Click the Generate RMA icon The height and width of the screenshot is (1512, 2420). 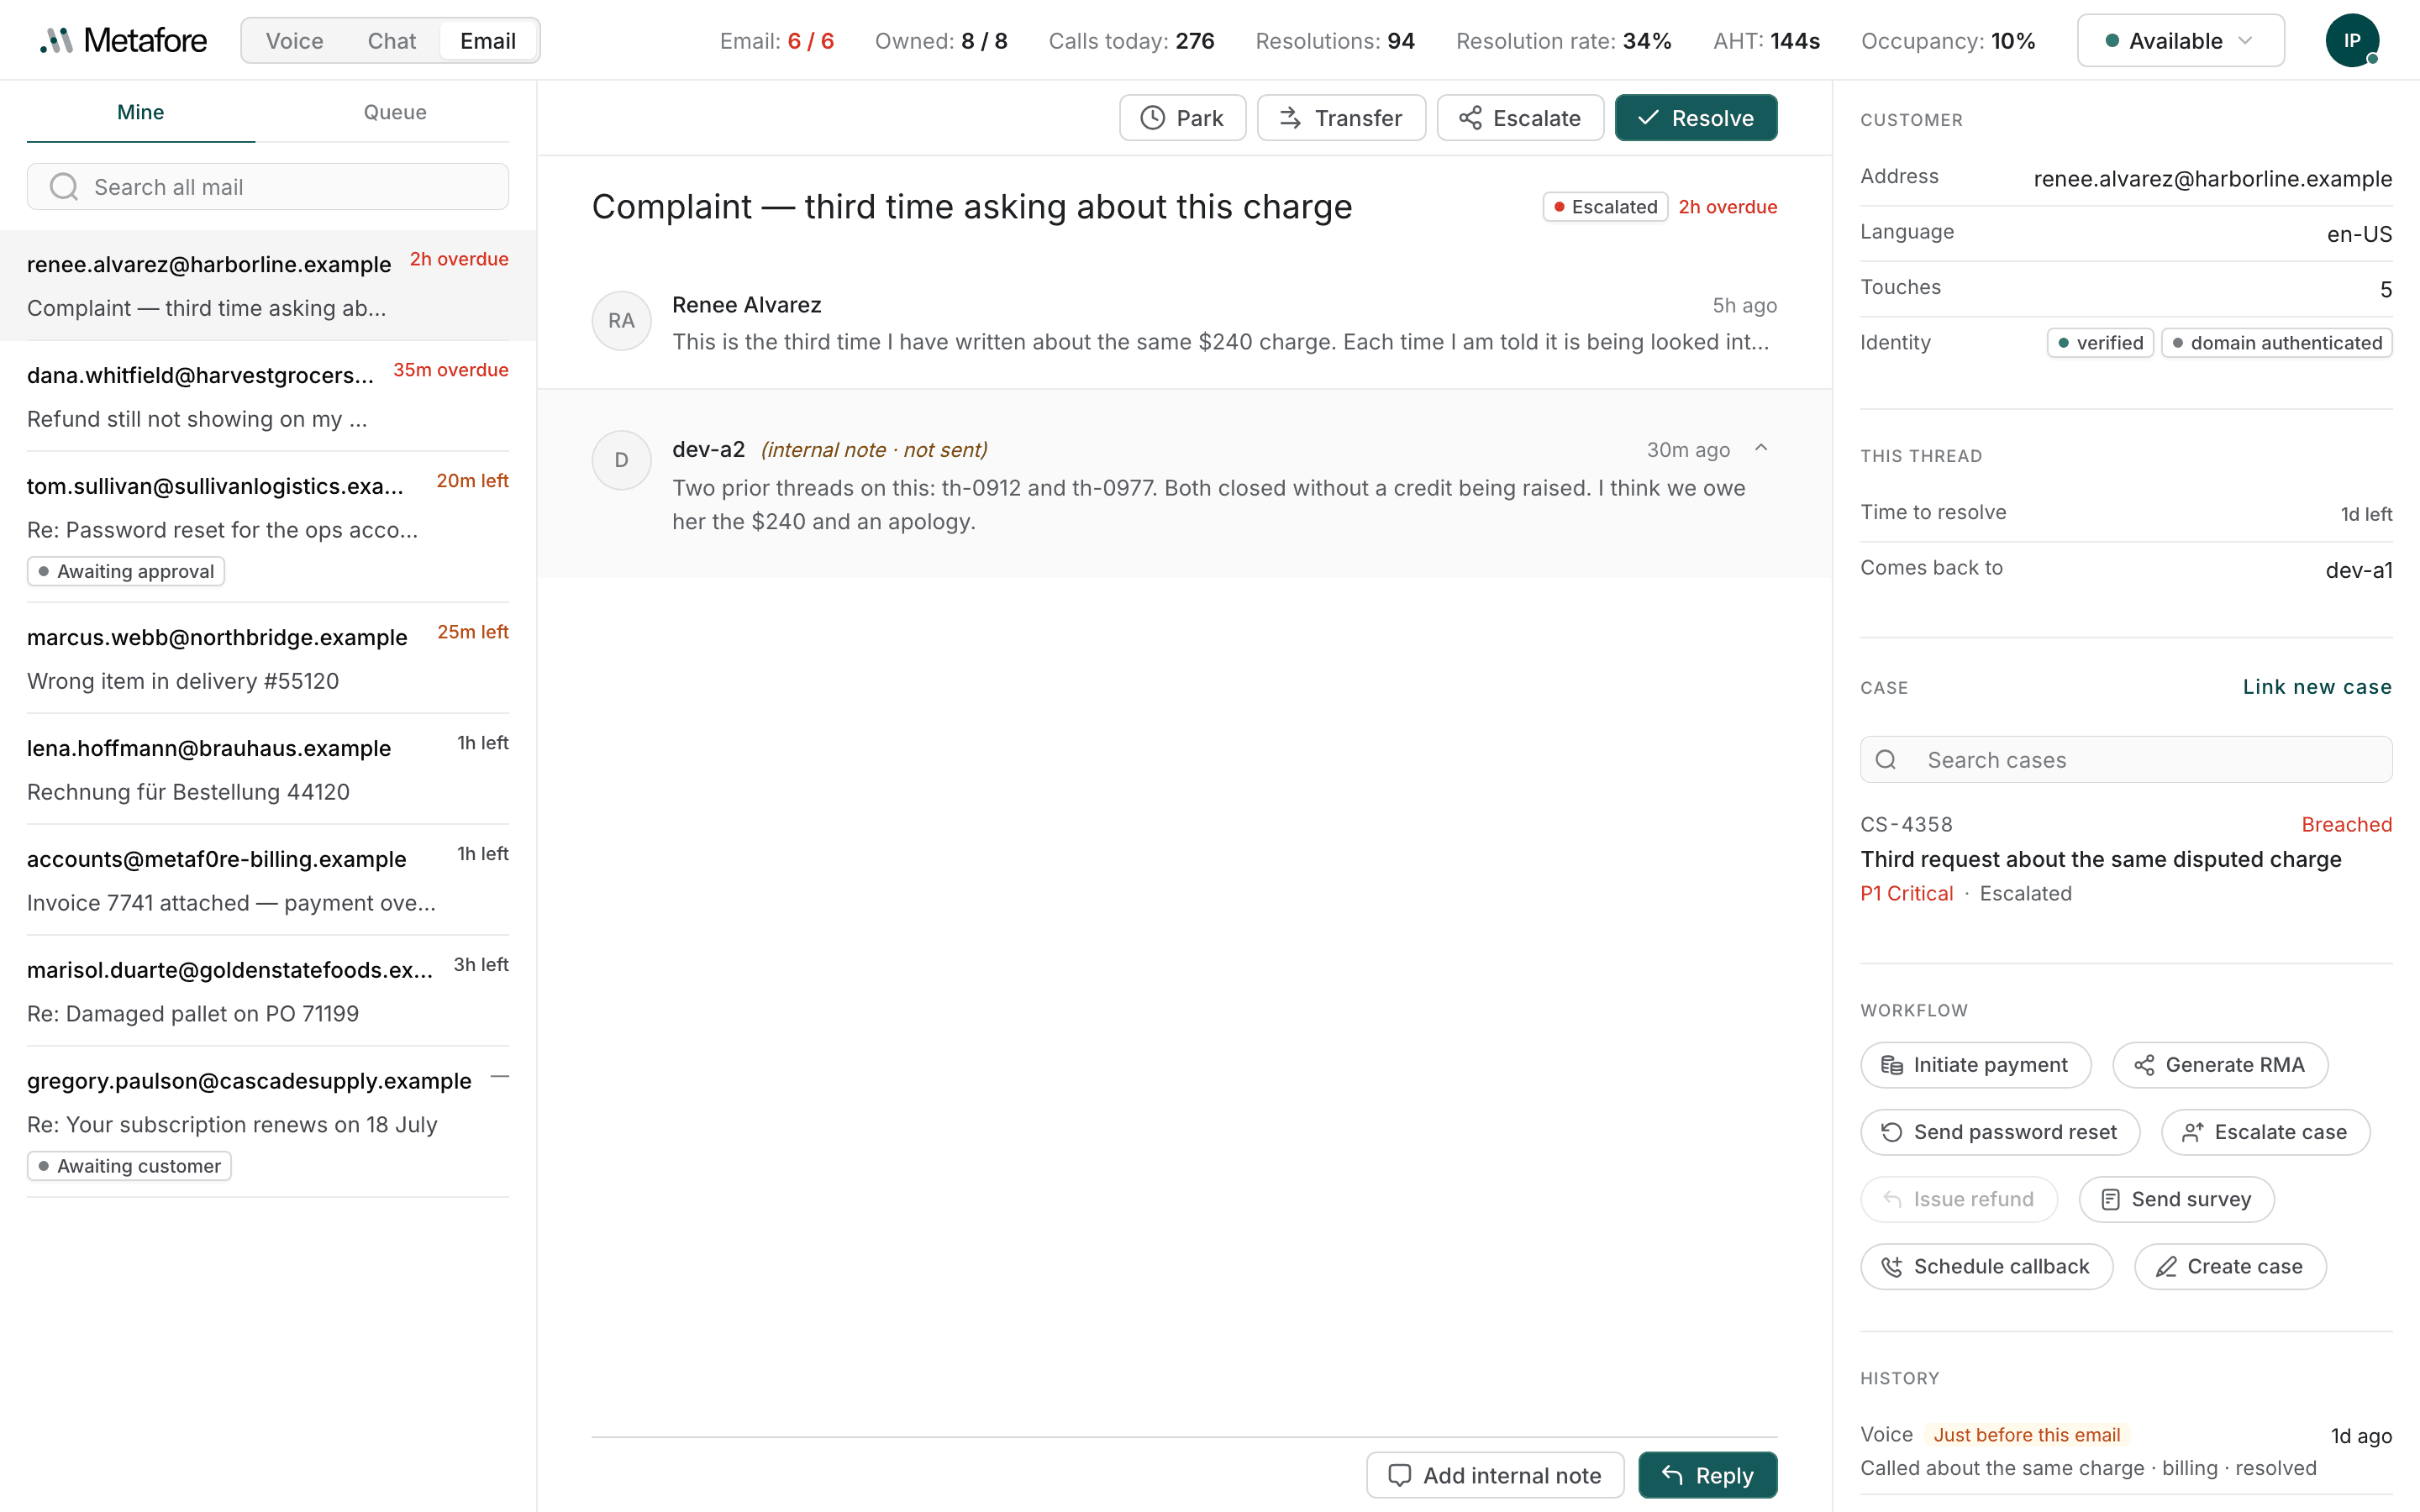(x=2144, y=1065)
